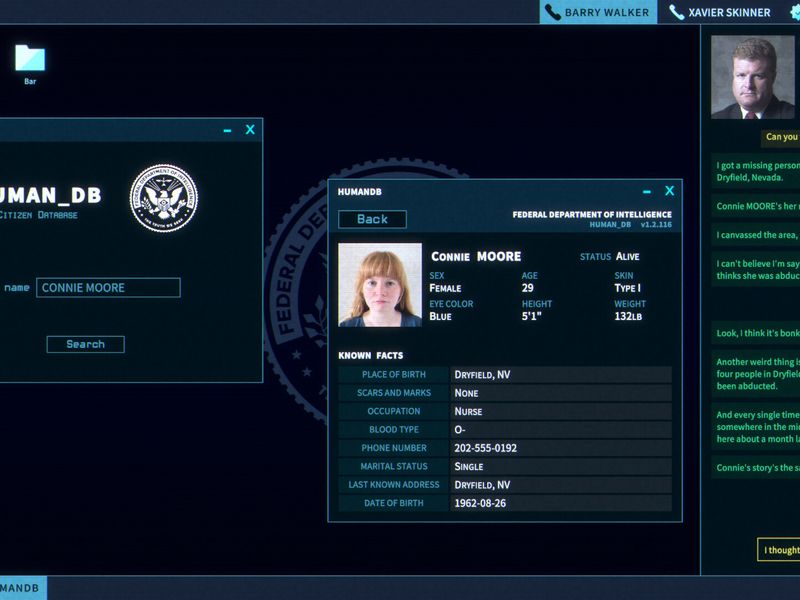The width and height of the screenshot is (800, 600).
Task: Click the height value 5'1"
Action: click(531, 316)
